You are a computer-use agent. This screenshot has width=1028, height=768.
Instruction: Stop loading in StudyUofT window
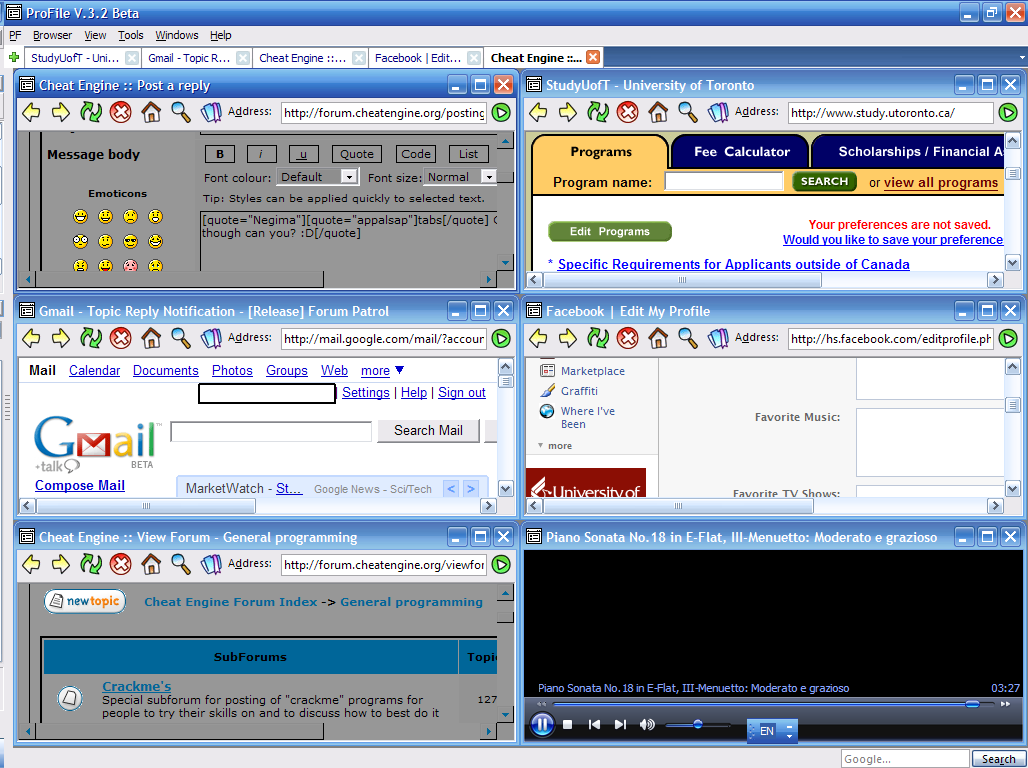[x=627, y=113]
